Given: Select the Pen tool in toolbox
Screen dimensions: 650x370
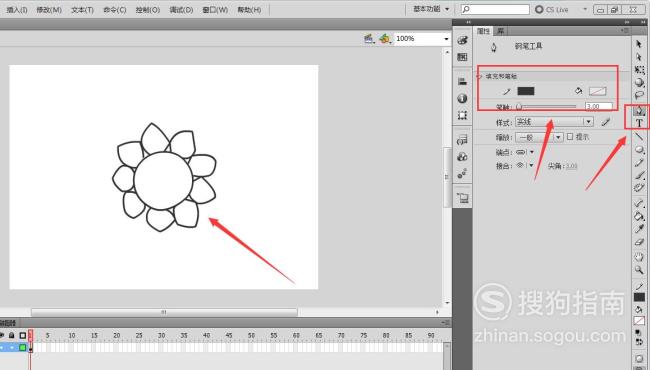Looking at the screenshot, I should click(x=639, y=110).
